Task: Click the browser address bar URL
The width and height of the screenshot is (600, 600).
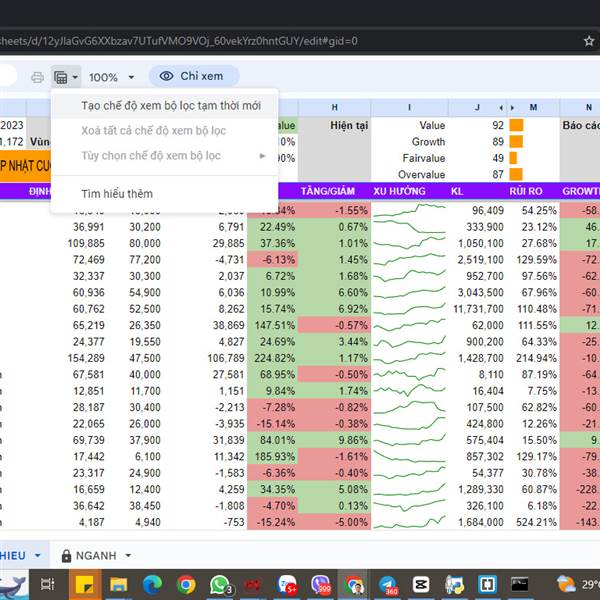Action: tap(180, 41)
